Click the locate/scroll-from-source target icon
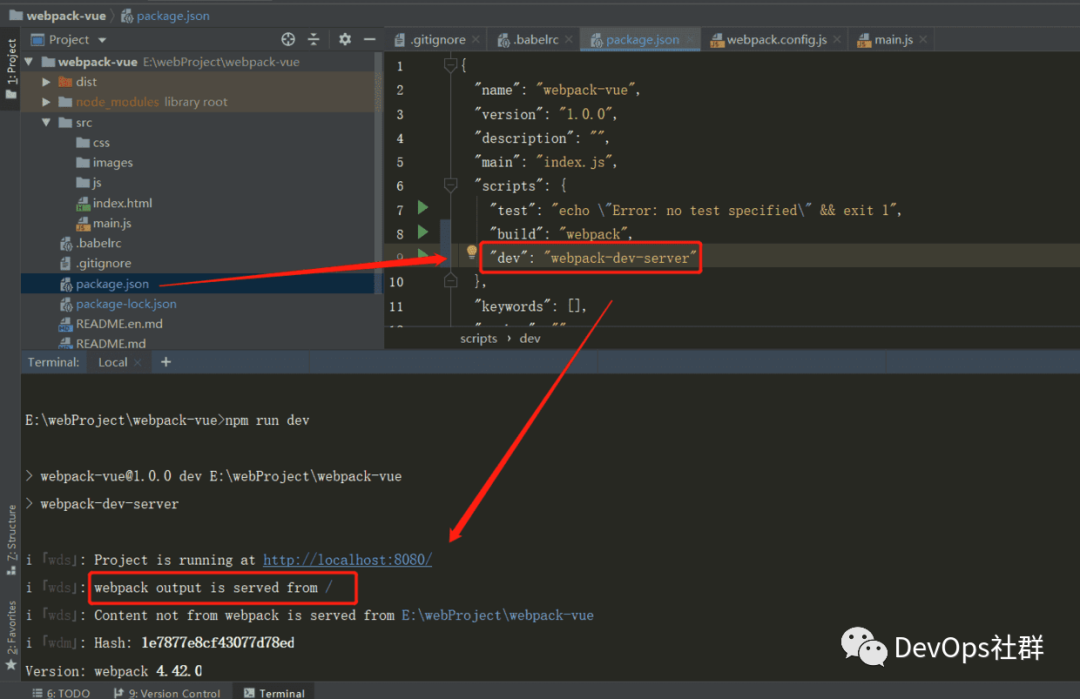 tap(288, 39)
